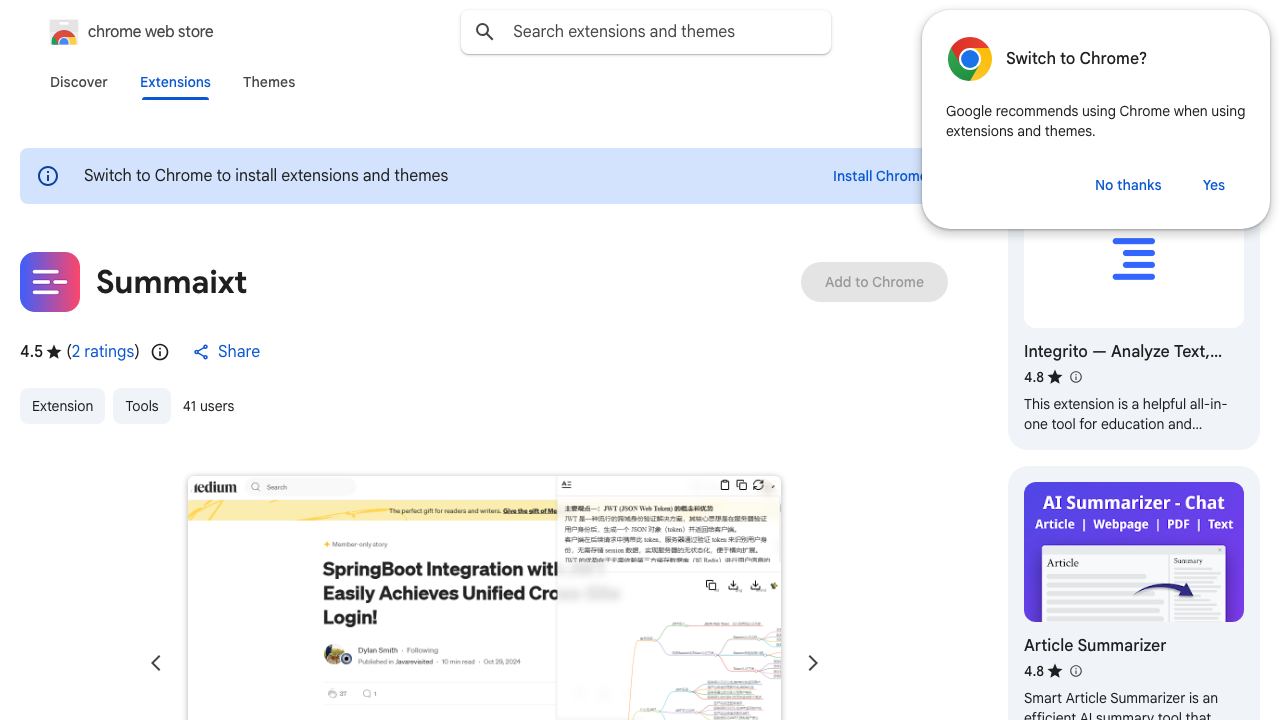The image size is (1280, 720).
Task: Click the Switch to Chrome? popup heading
Action: pos(1076,58)
